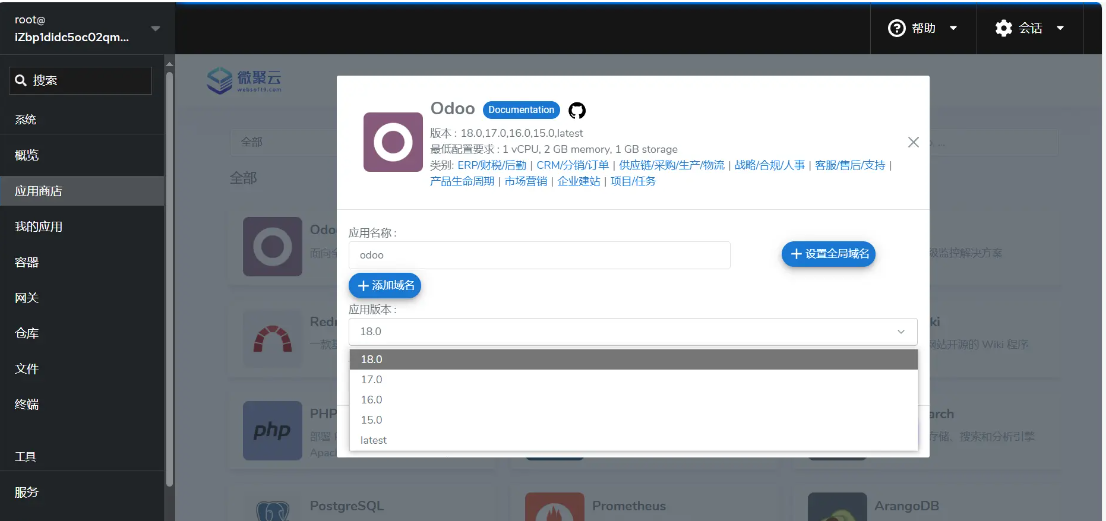The width and height of the screenshot is (1106, 521).
Task: Select version 15.0 from the list
Action: click(633, 420)
